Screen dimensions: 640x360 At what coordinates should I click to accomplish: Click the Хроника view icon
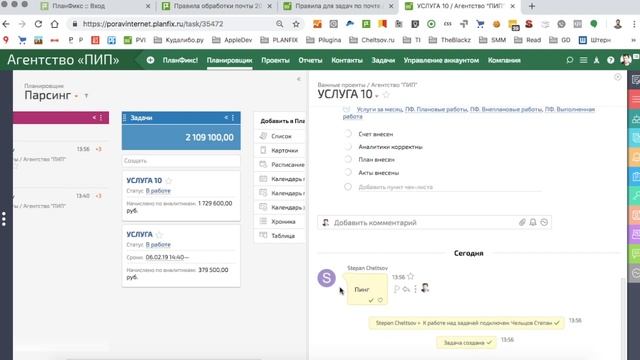pyautogui.click(x=263, y=221)
